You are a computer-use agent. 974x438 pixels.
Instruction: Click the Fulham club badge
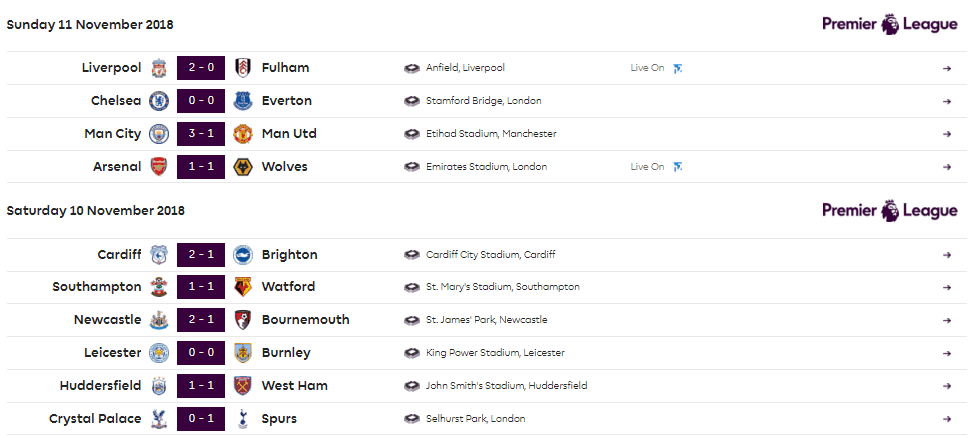click(243, 68)
